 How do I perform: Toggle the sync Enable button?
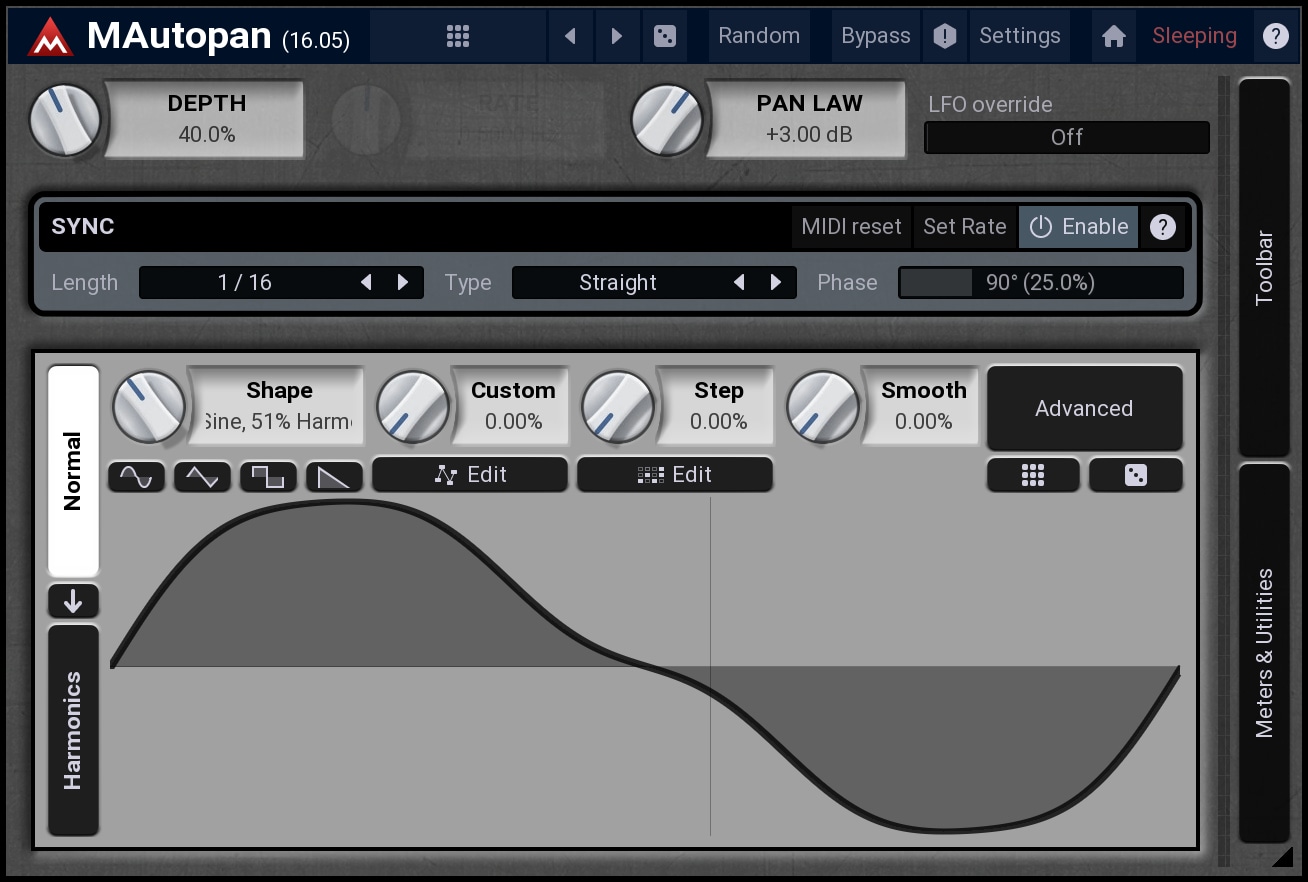tap(1079, 227)
